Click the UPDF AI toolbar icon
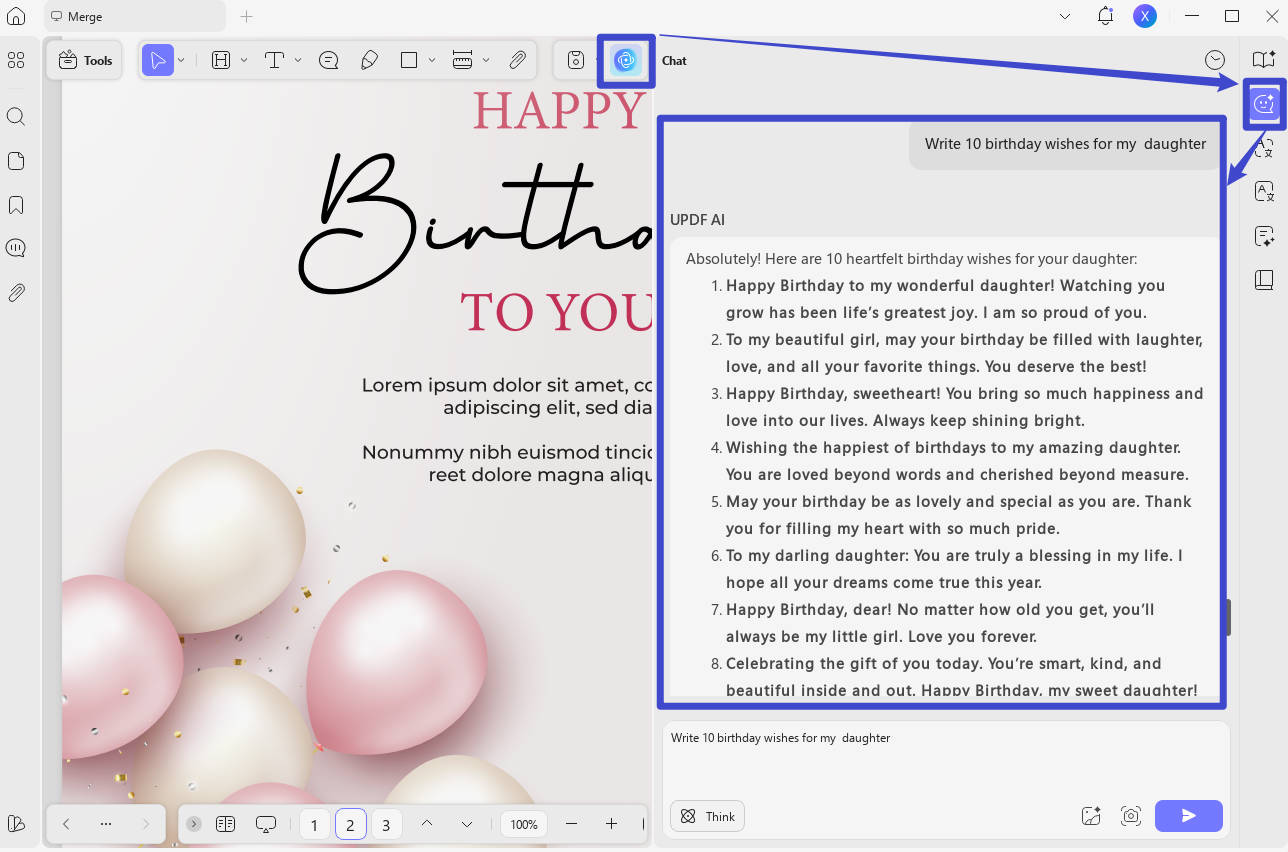 tap(626, 60)
